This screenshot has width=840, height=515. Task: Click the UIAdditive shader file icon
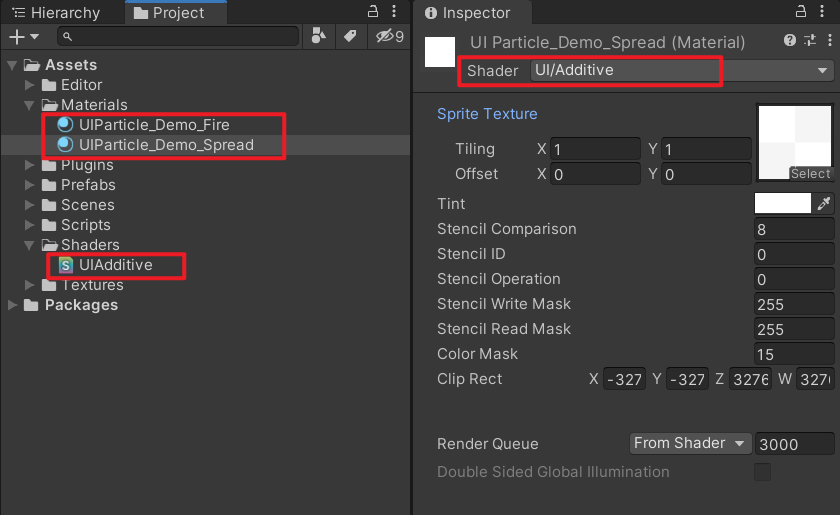65,265
